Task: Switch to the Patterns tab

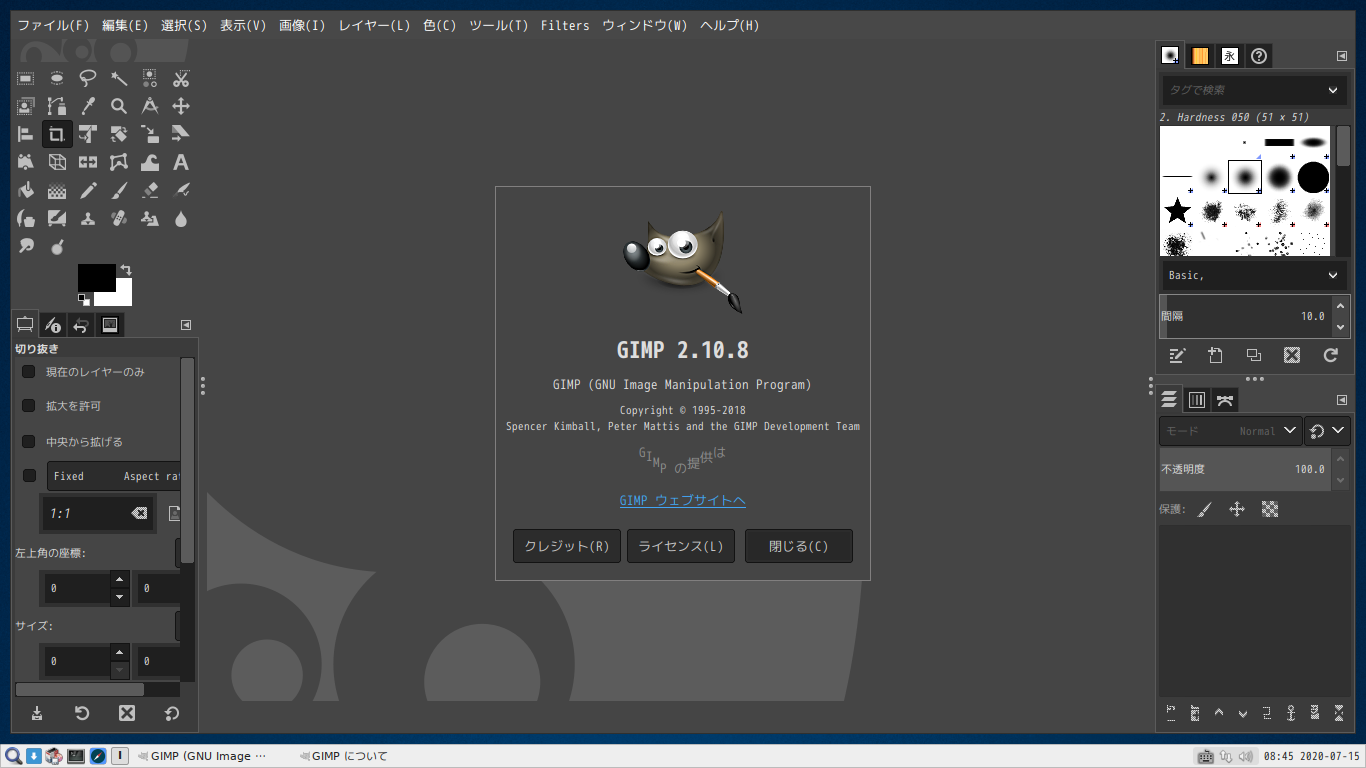Action: pyautogui.click(x=1200, y=56)
